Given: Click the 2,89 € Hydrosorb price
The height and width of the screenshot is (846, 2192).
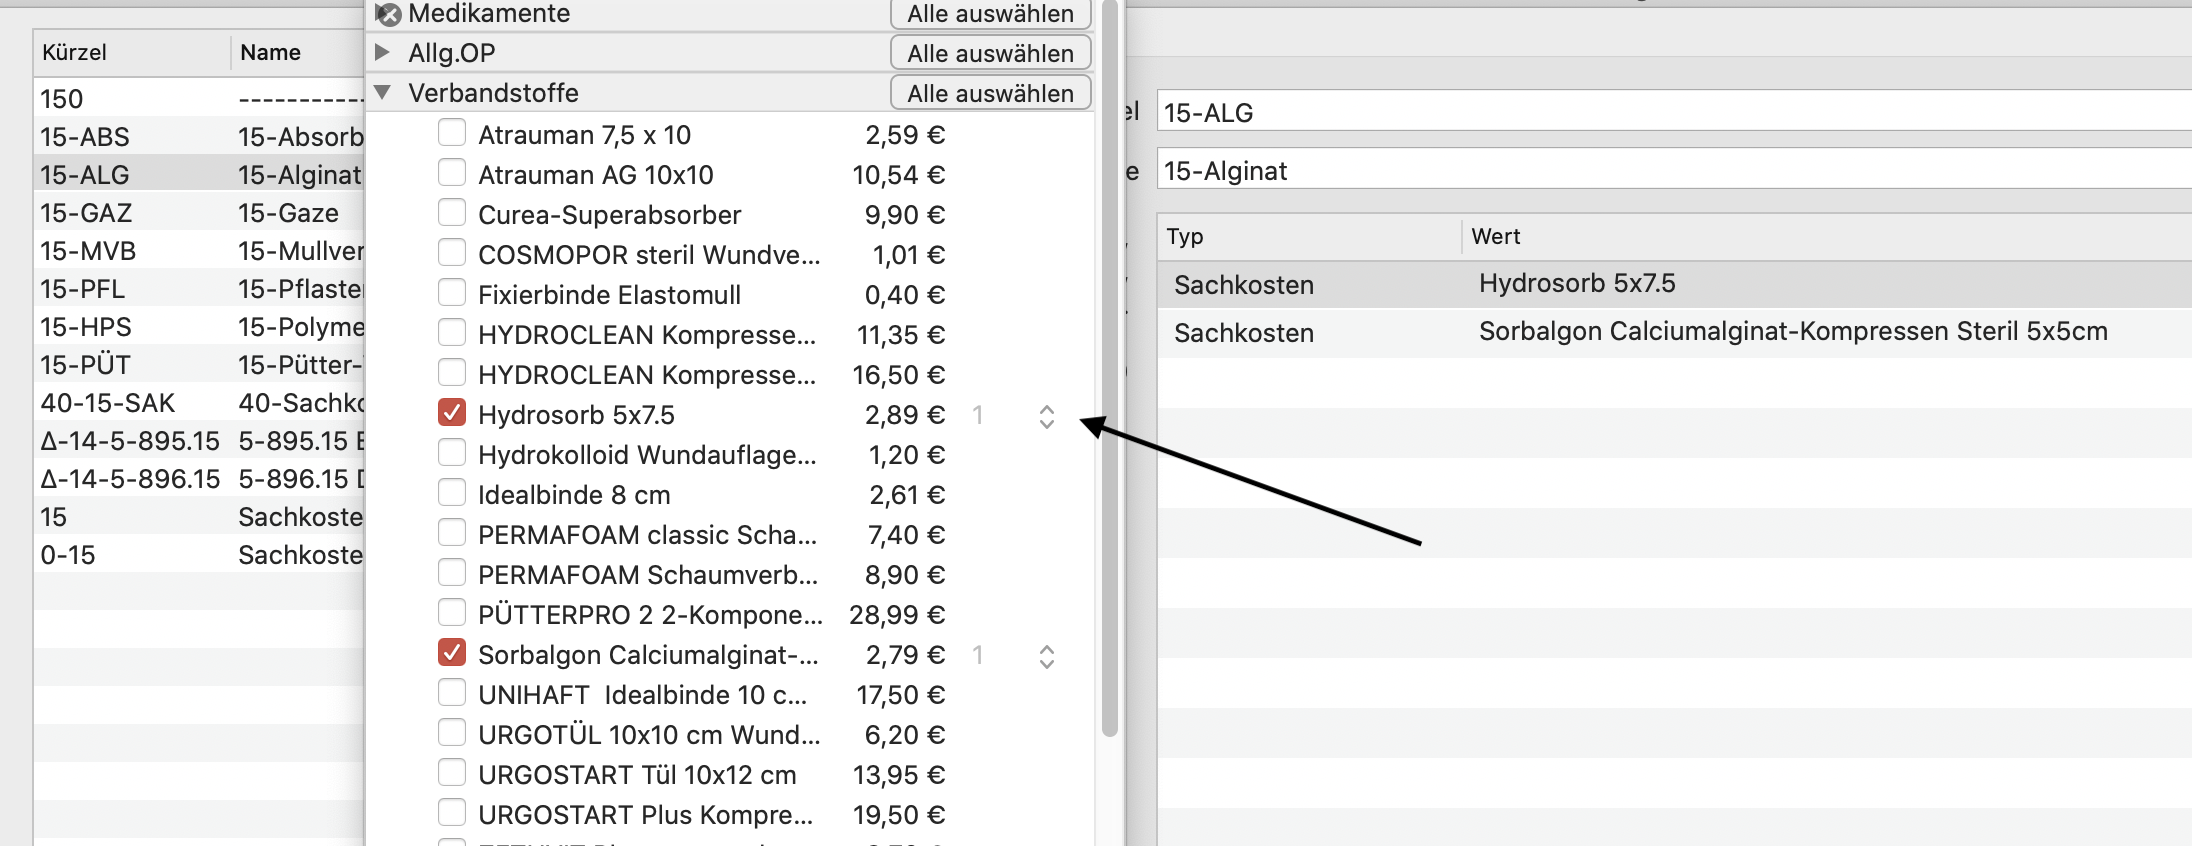Looking at the screenshot, I should [x=905, y=415].
